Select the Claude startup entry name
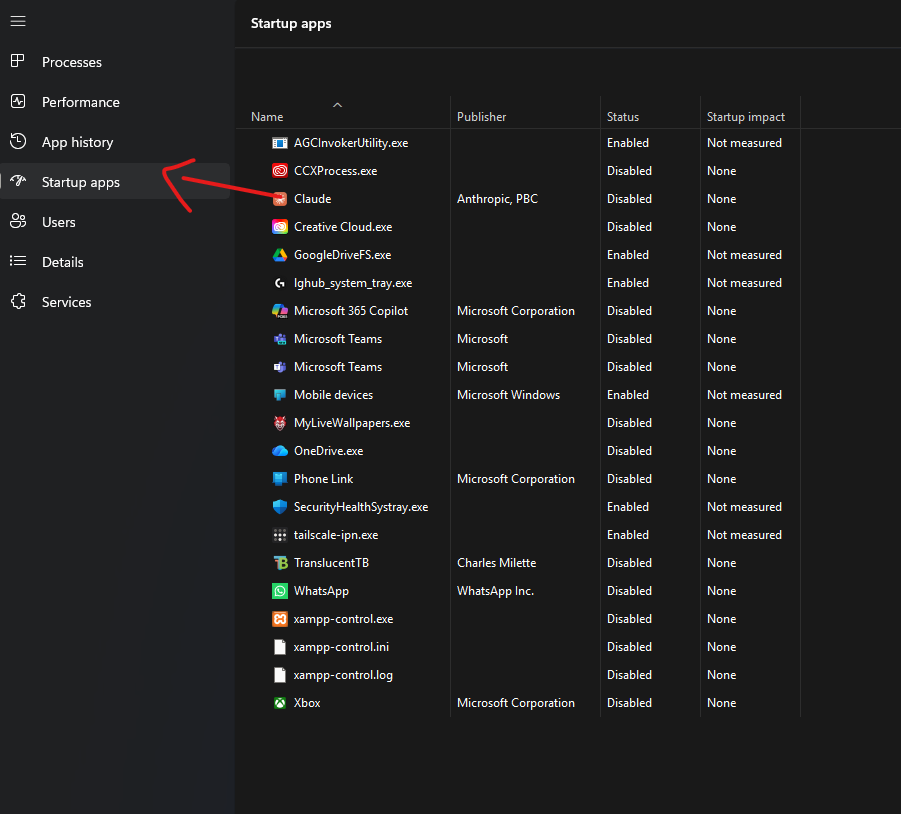 (x=313, y=199)
